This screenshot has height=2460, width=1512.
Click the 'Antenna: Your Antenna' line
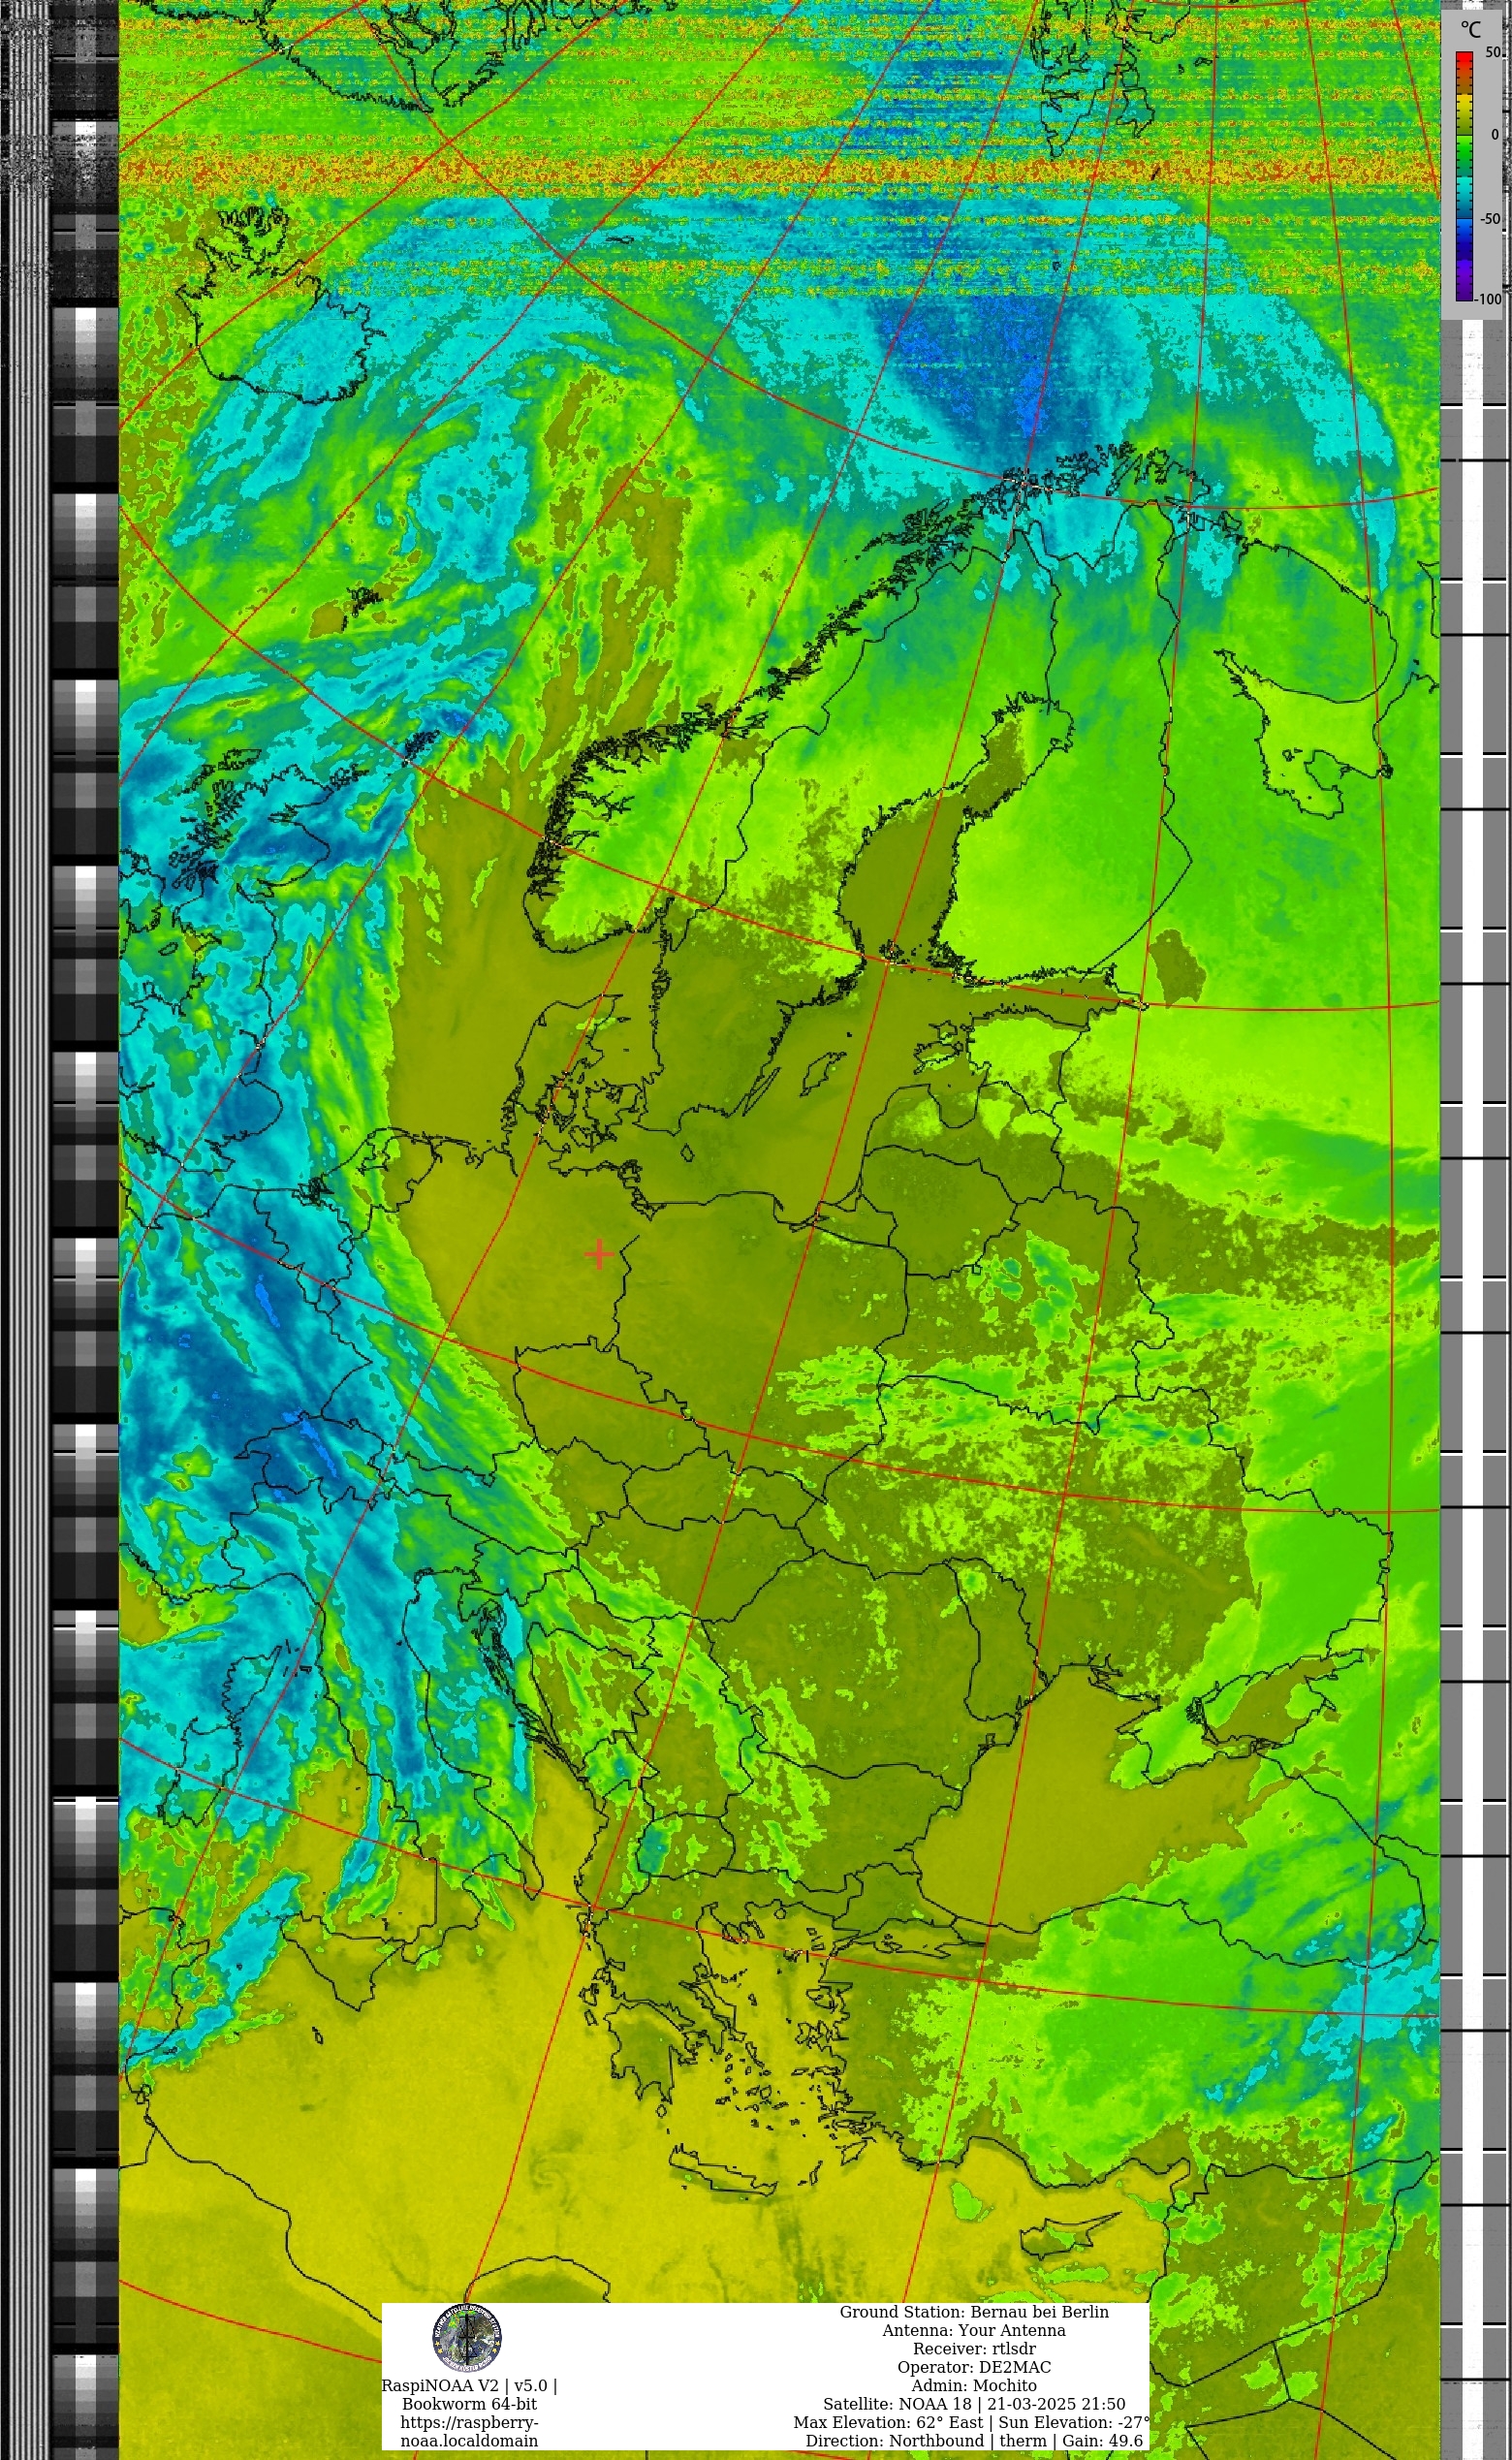point(973,2330)
